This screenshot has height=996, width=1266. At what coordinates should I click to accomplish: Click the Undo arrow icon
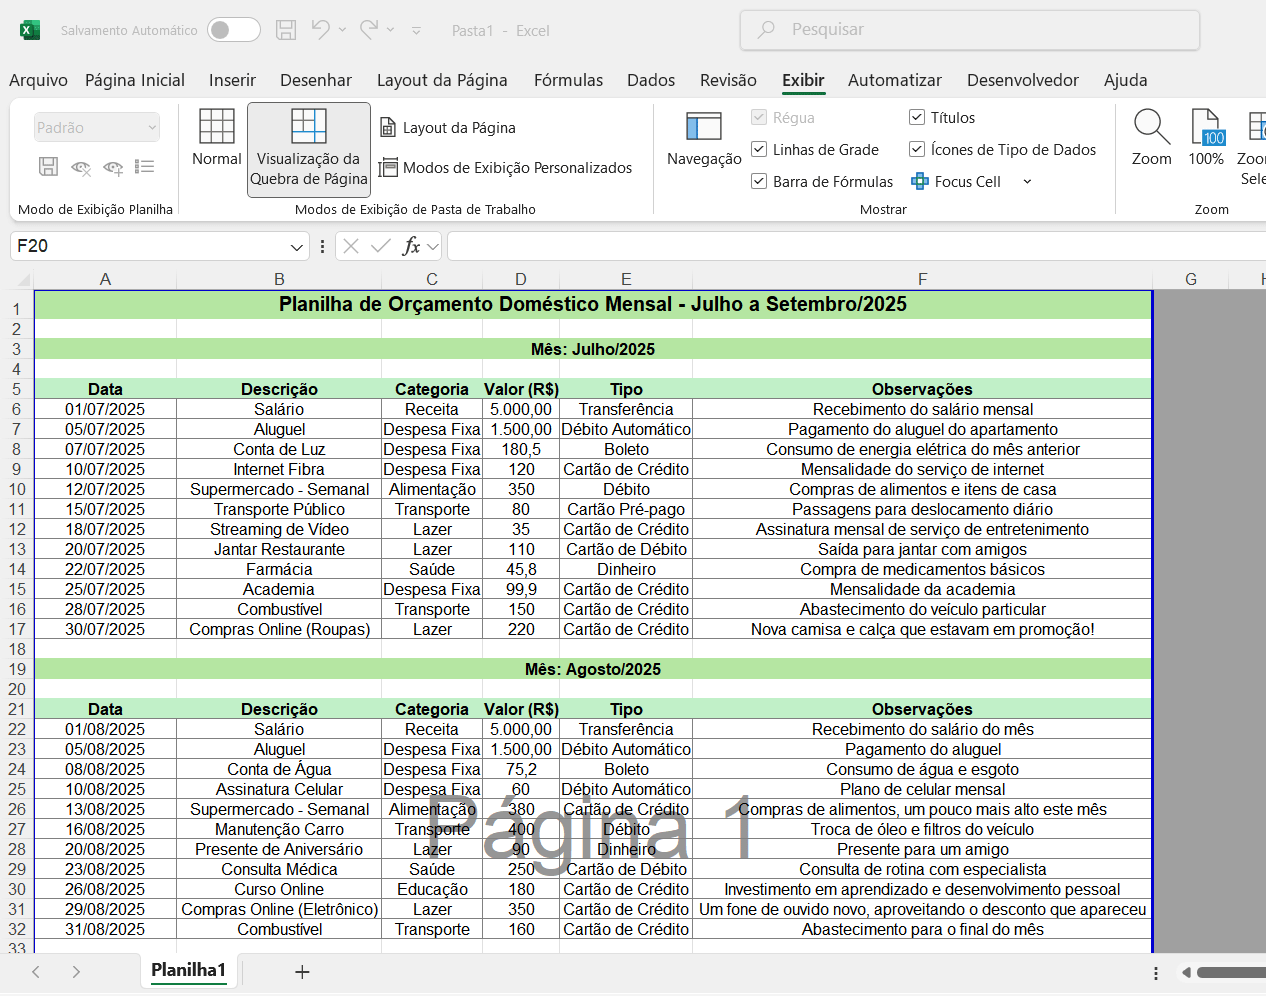click(320, 30)
